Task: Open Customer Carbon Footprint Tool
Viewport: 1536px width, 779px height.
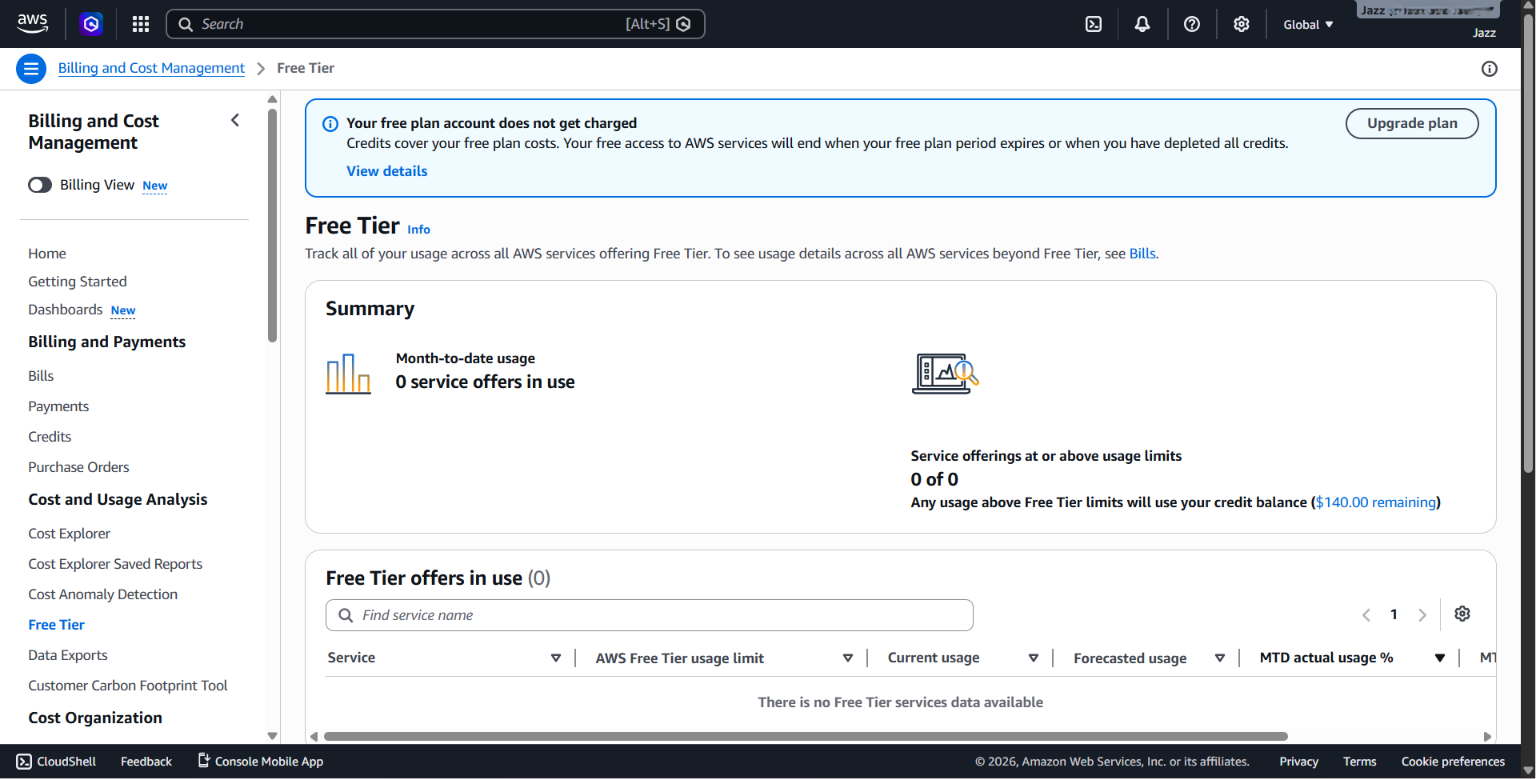Action: (x=127, y=685)
